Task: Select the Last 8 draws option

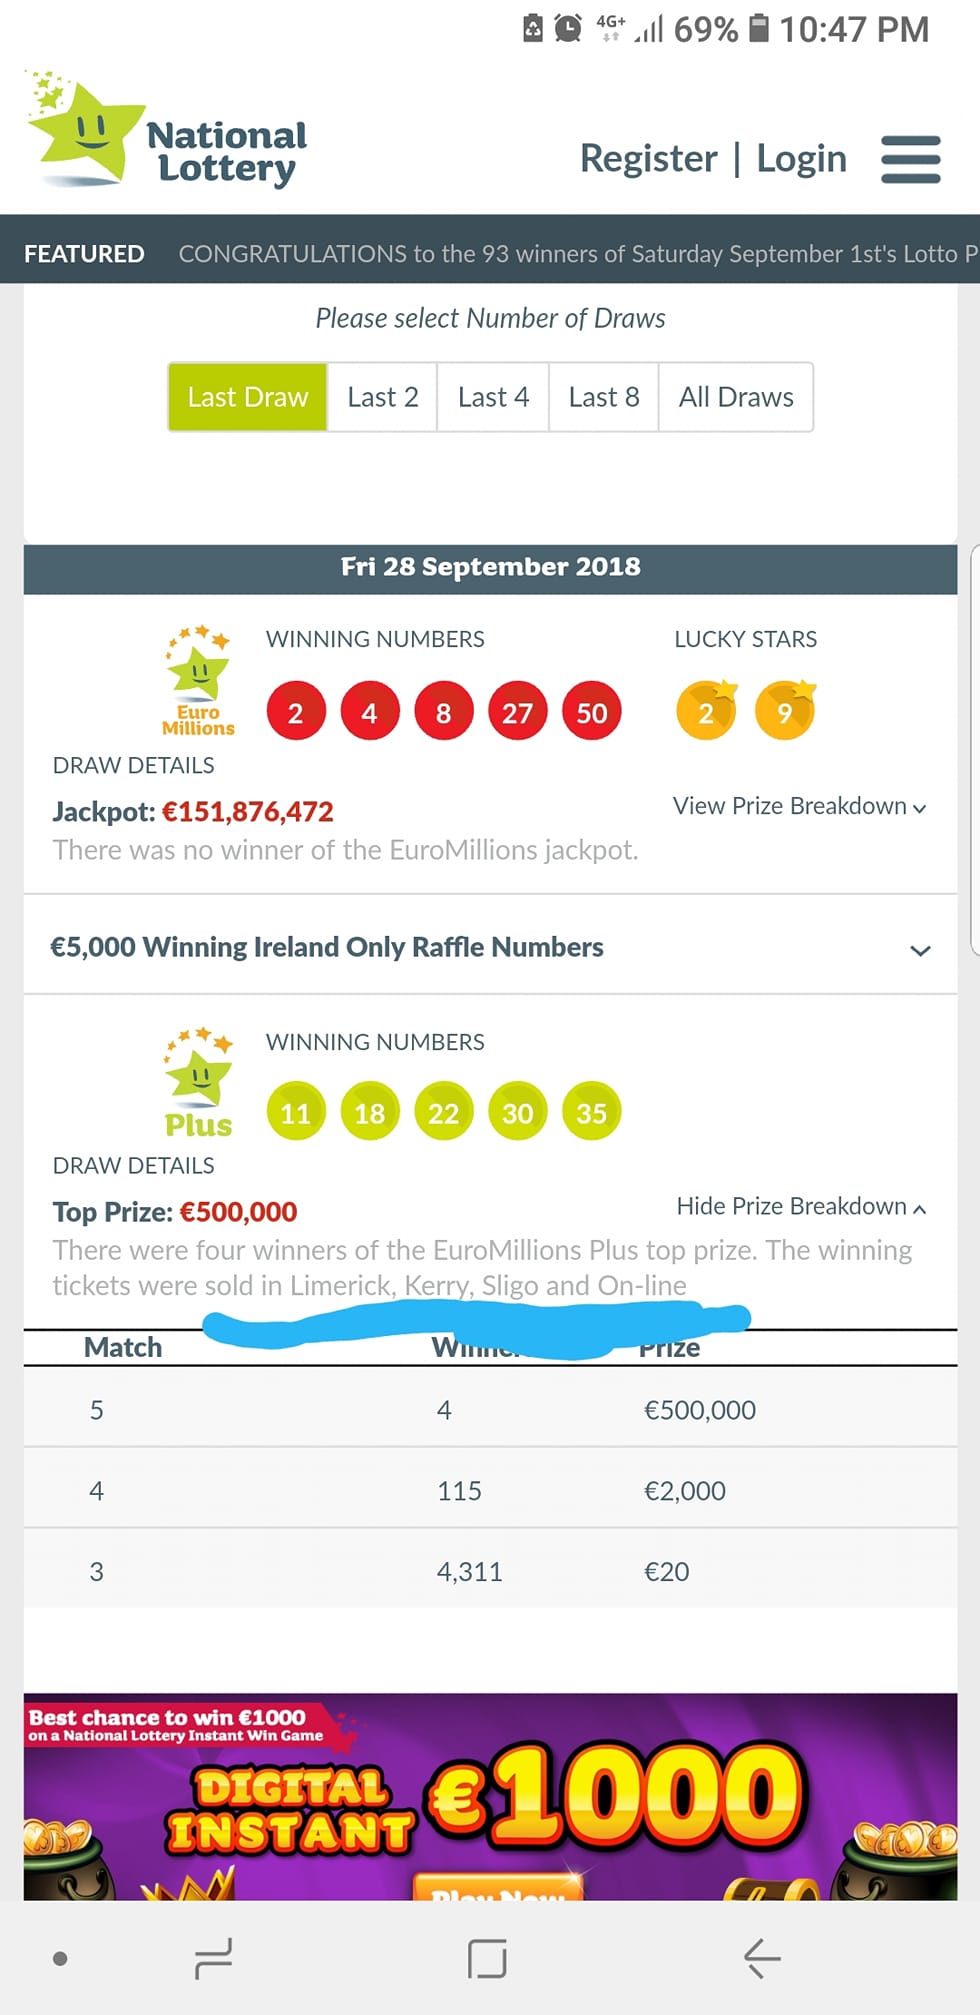Action: point(604,397)
